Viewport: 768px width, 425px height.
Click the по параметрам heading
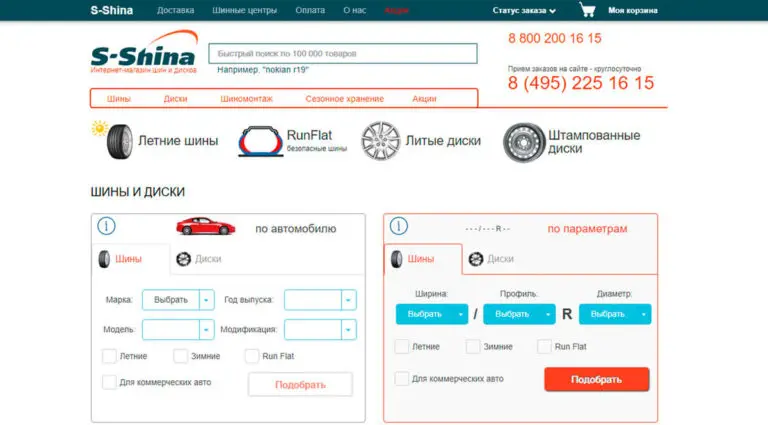click(587, 229)
